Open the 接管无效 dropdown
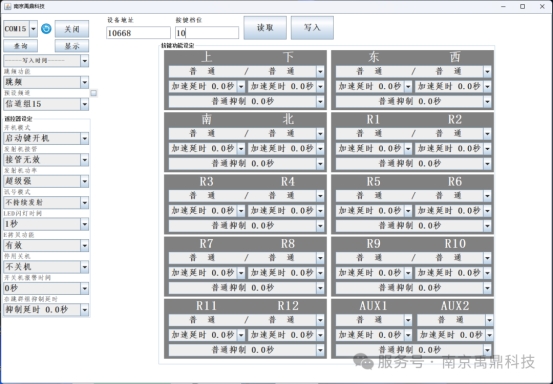 [x=46, y=160]
